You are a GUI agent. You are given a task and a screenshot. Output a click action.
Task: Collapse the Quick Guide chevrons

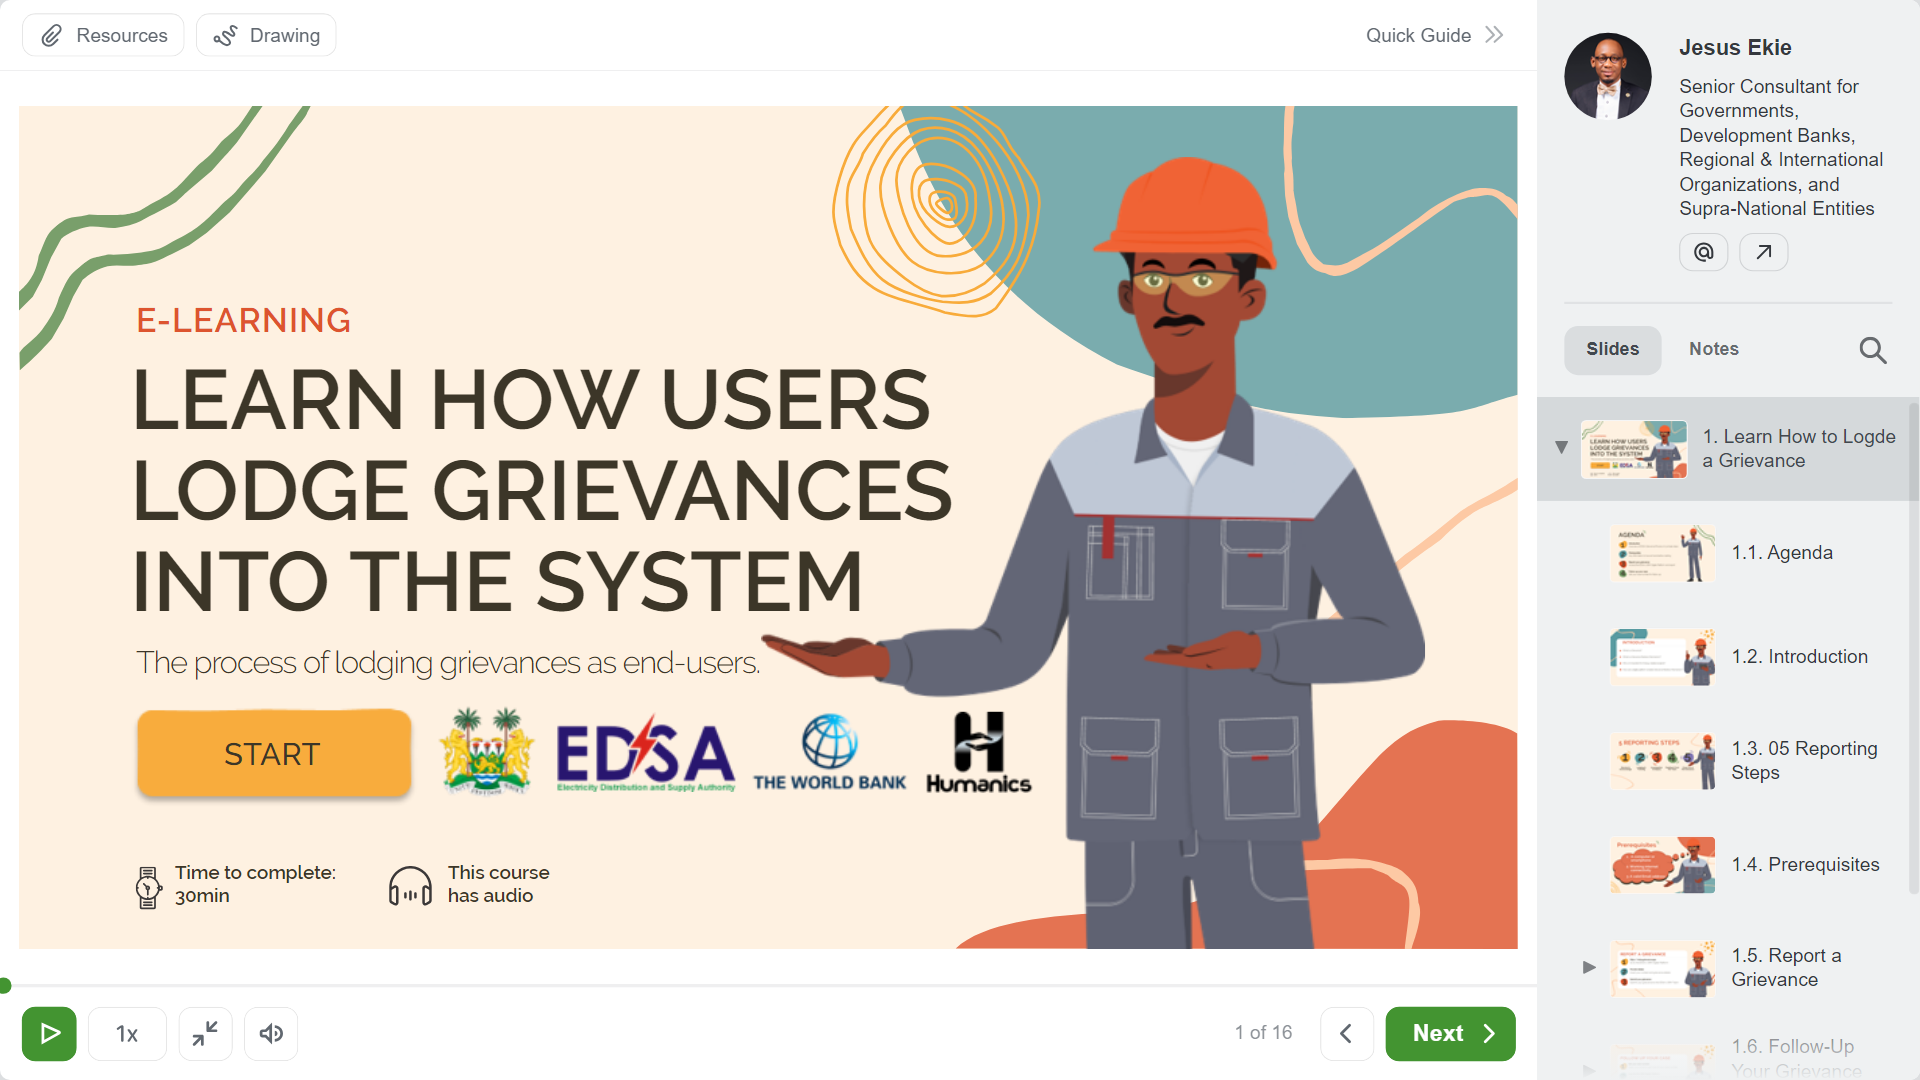click(1494, 35)
